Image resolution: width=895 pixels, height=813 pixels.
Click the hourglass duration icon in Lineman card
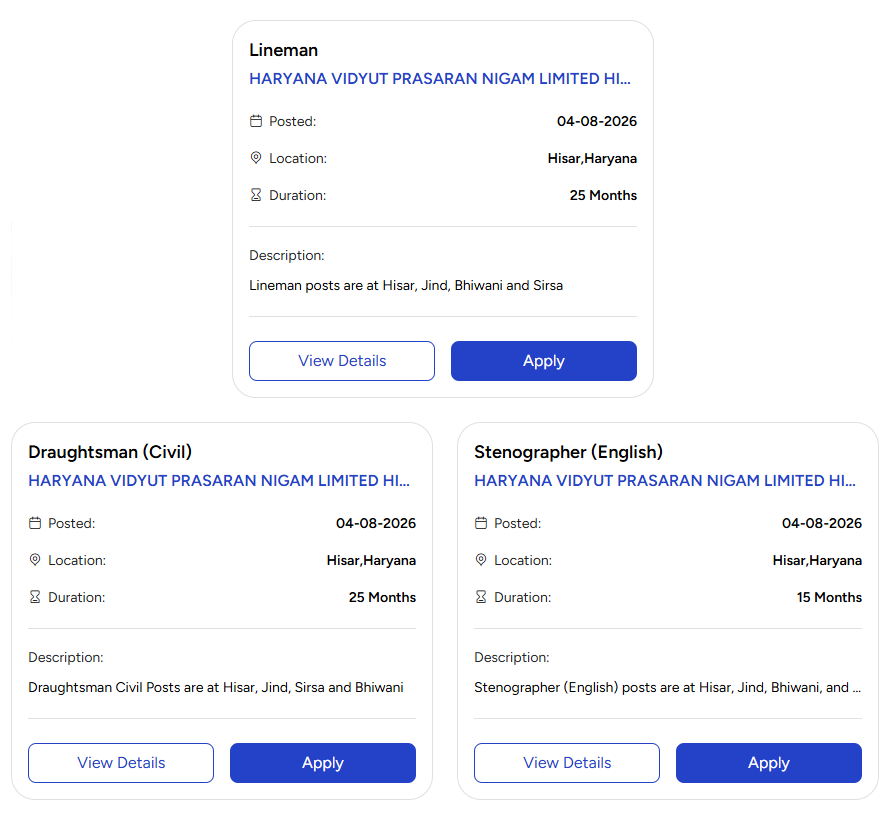tap(256, 195)
